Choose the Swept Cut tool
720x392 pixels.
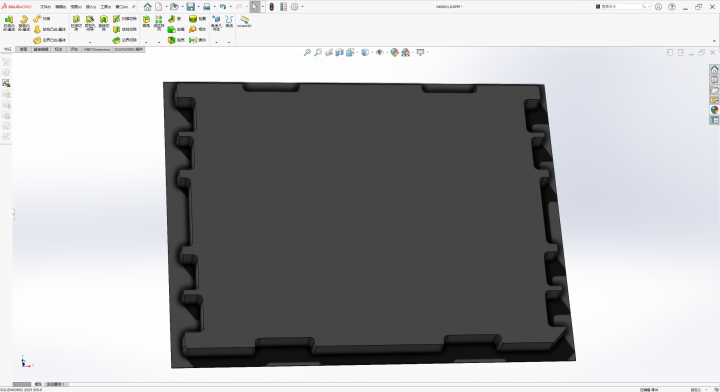coord(125,18)
